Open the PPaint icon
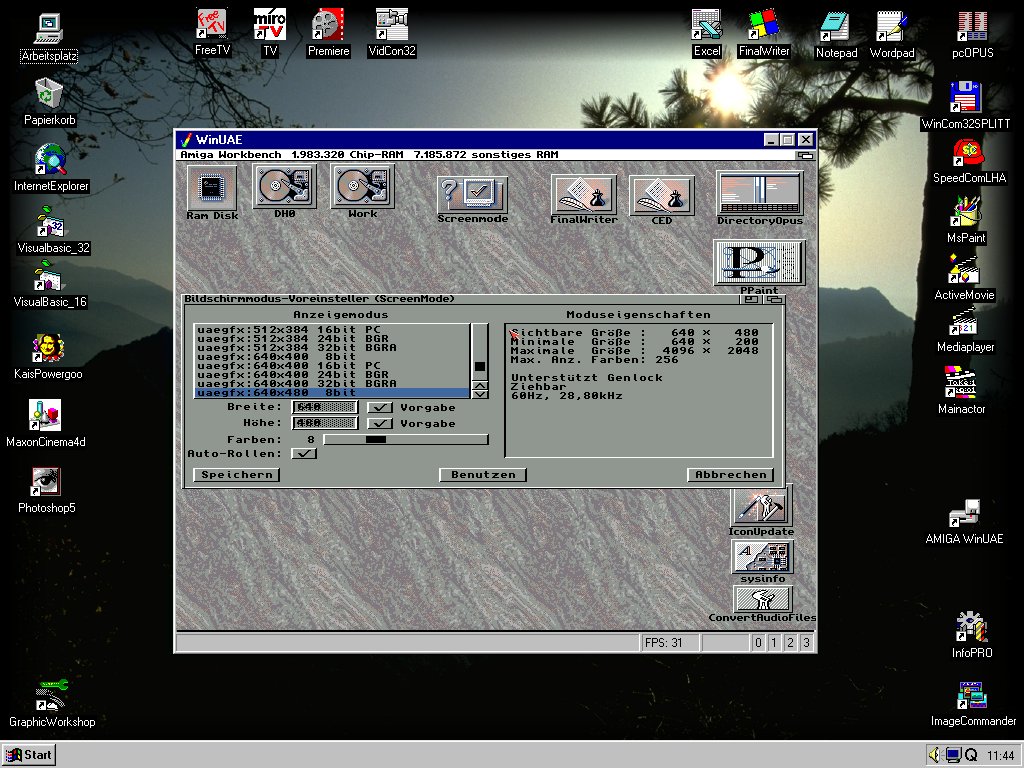Viewport: 1024px width, 768px height. 758,262
